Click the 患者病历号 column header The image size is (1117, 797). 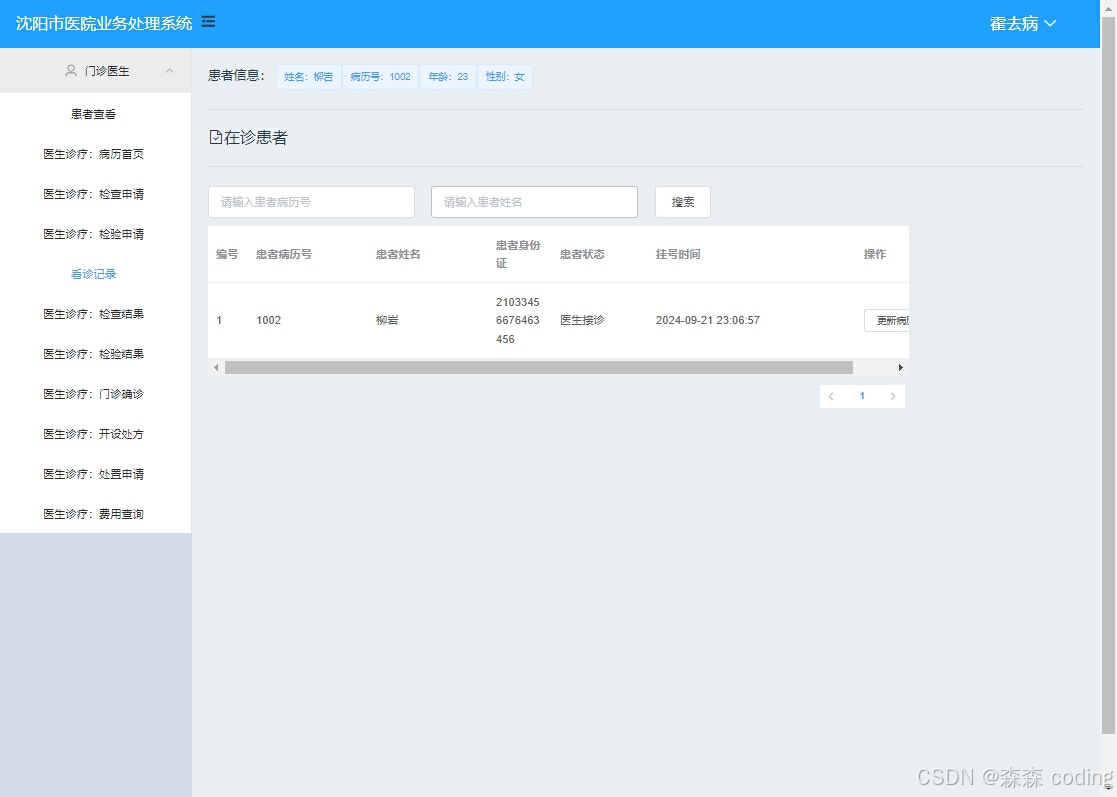284,254
